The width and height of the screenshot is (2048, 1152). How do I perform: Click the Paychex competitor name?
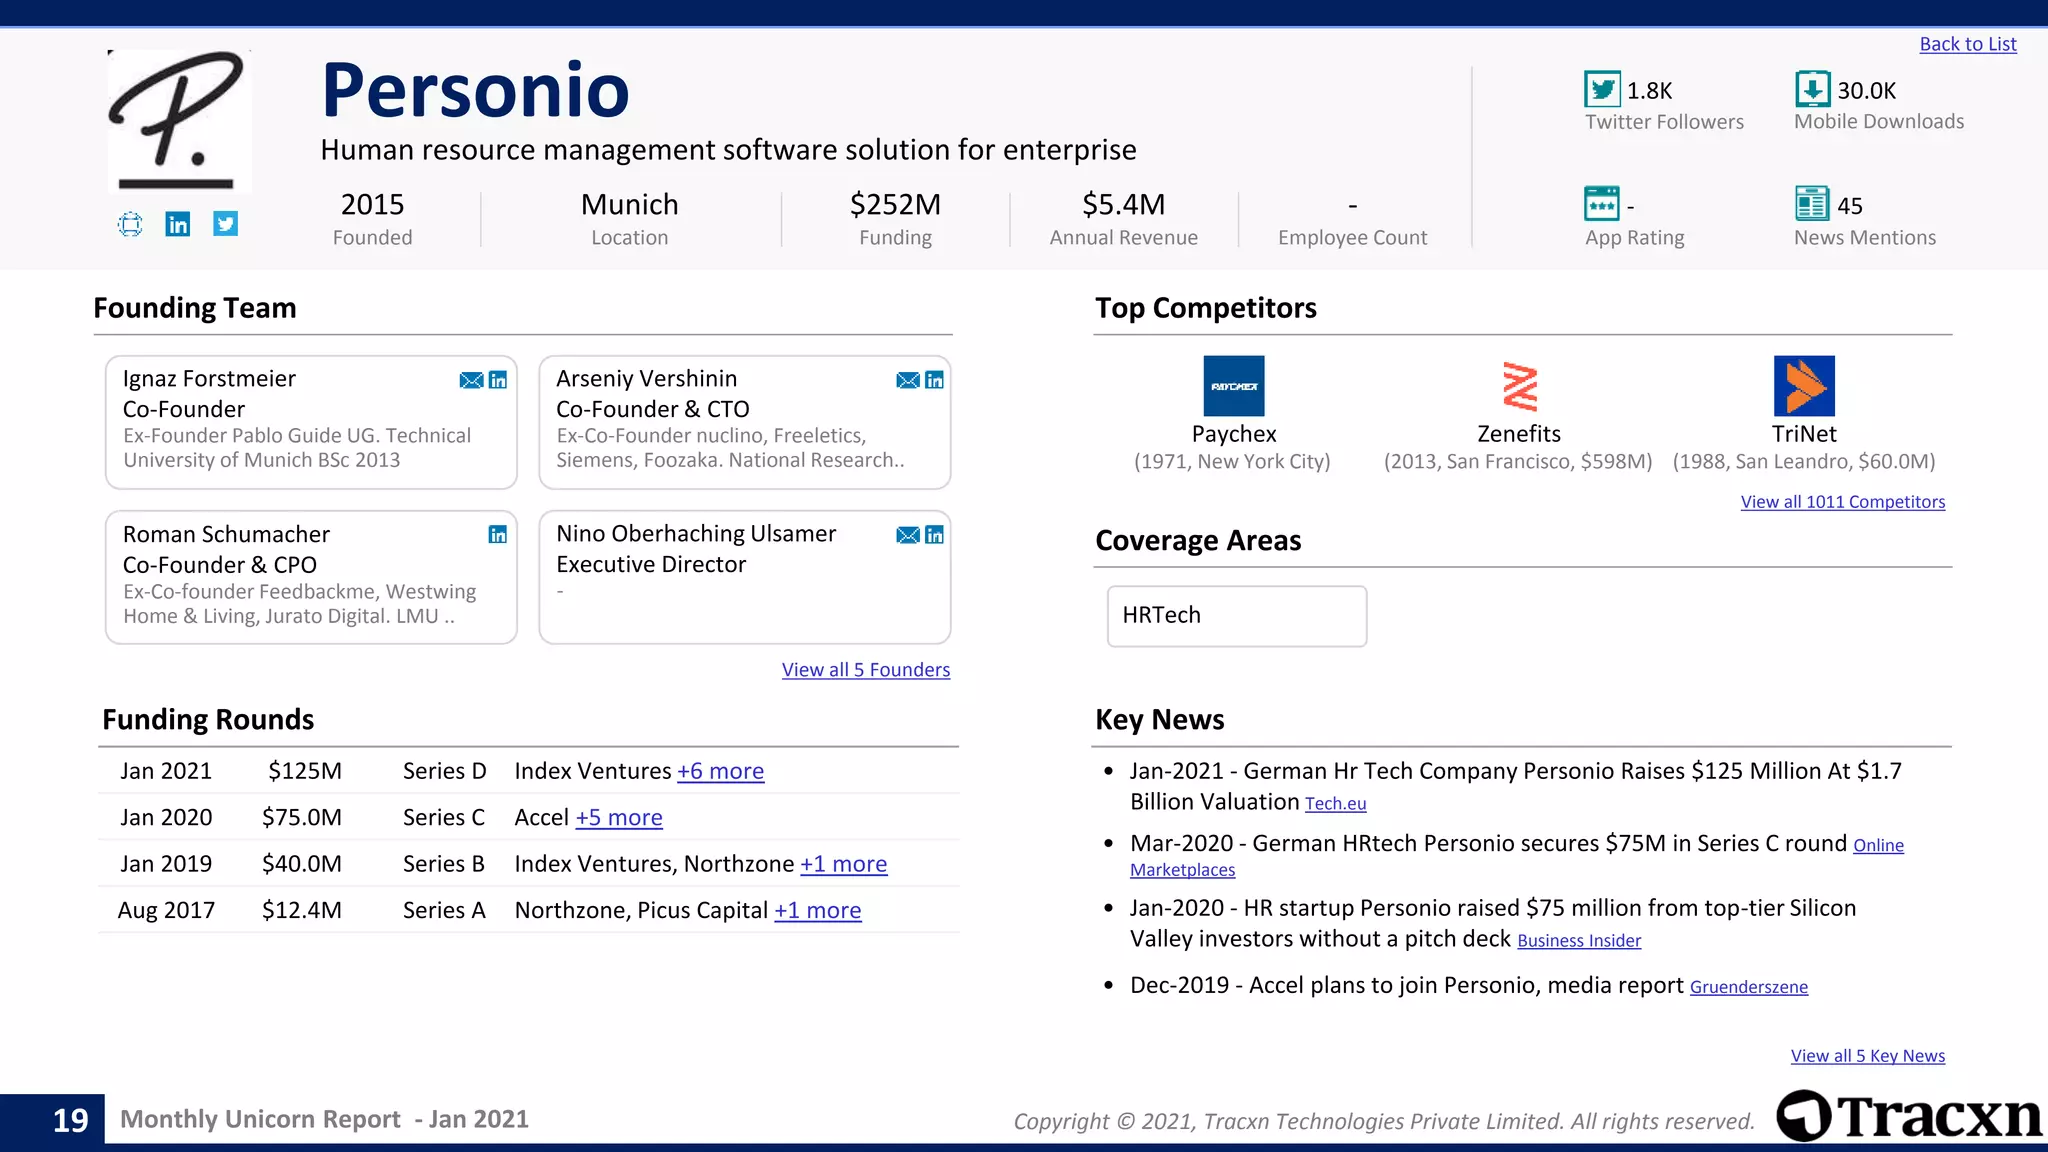coord(1234,434)
